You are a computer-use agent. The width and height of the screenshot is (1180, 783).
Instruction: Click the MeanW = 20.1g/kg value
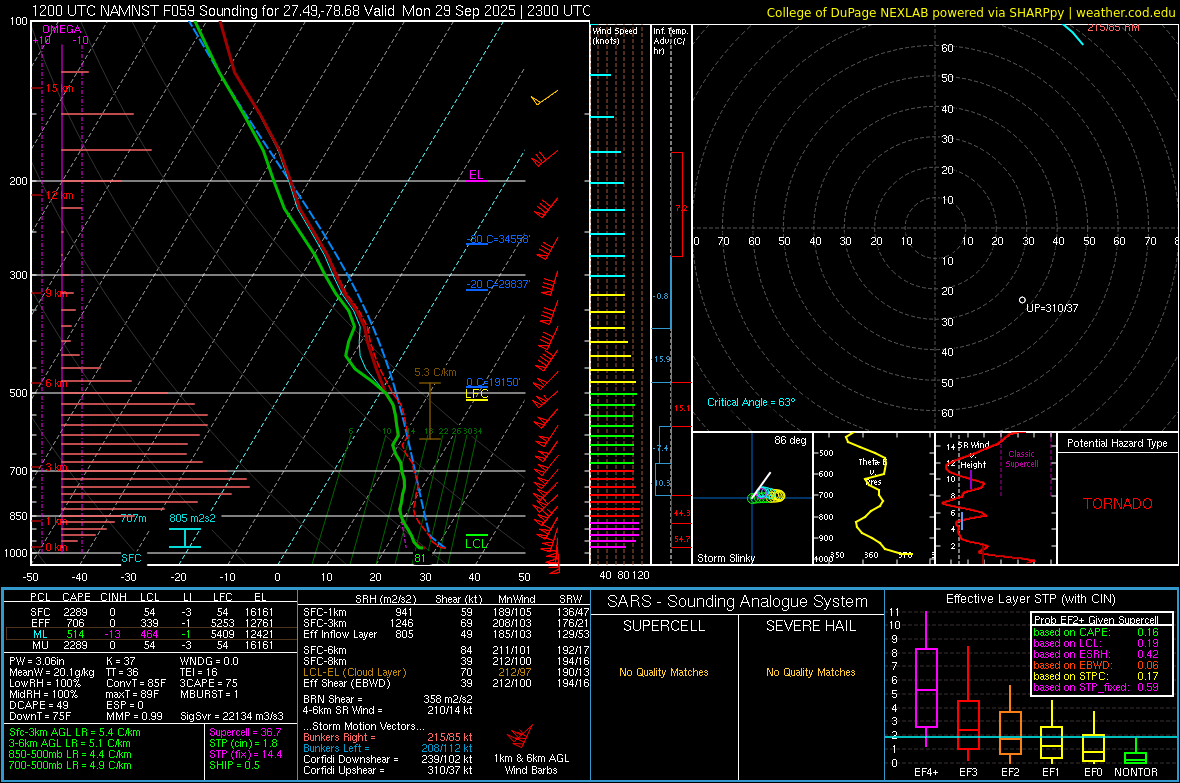52,672
